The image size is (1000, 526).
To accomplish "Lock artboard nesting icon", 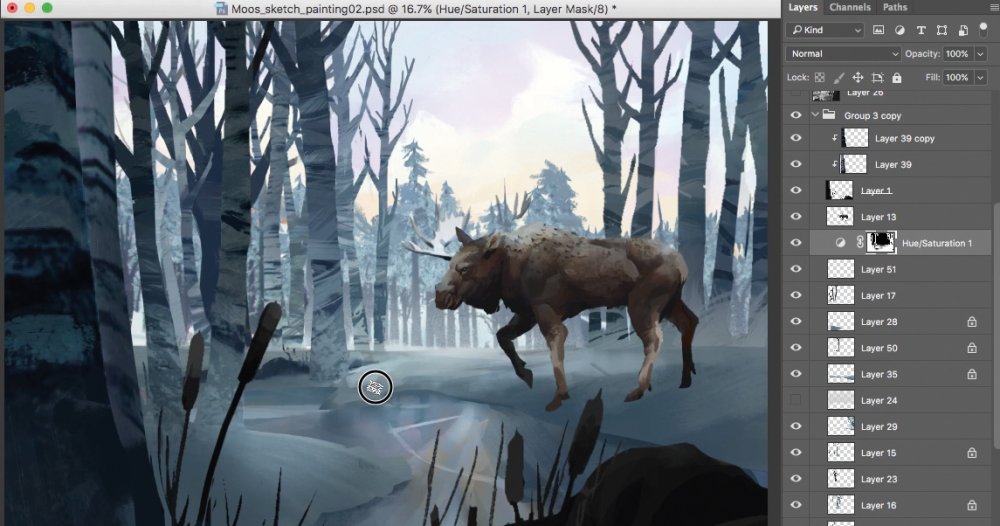I will click(878, 77).
